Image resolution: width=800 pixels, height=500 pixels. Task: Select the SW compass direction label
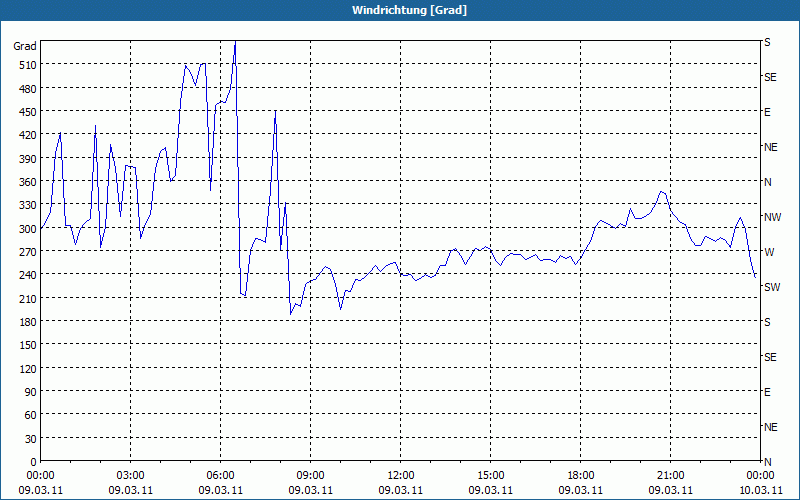pos(772,287)
